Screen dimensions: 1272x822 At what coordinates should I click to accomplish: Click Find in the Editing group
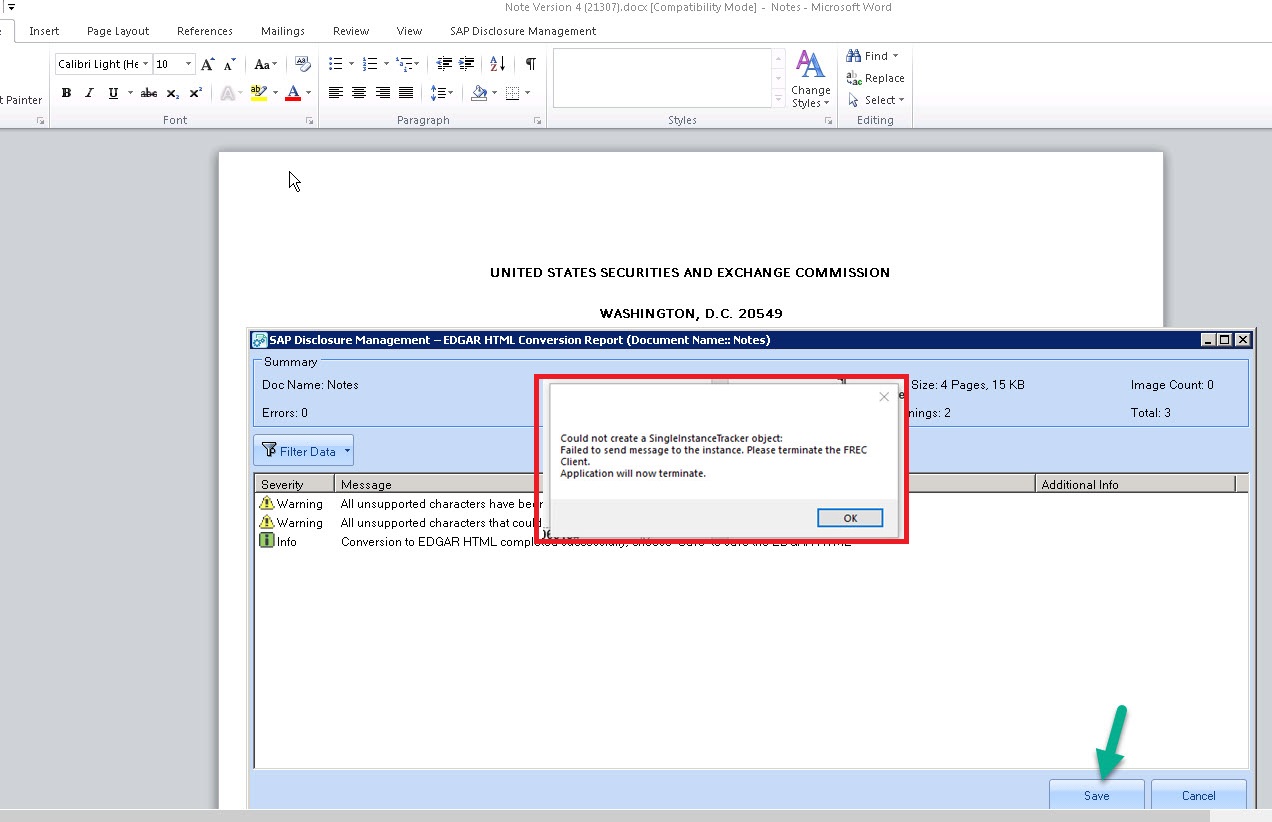(x=873, y=56)
